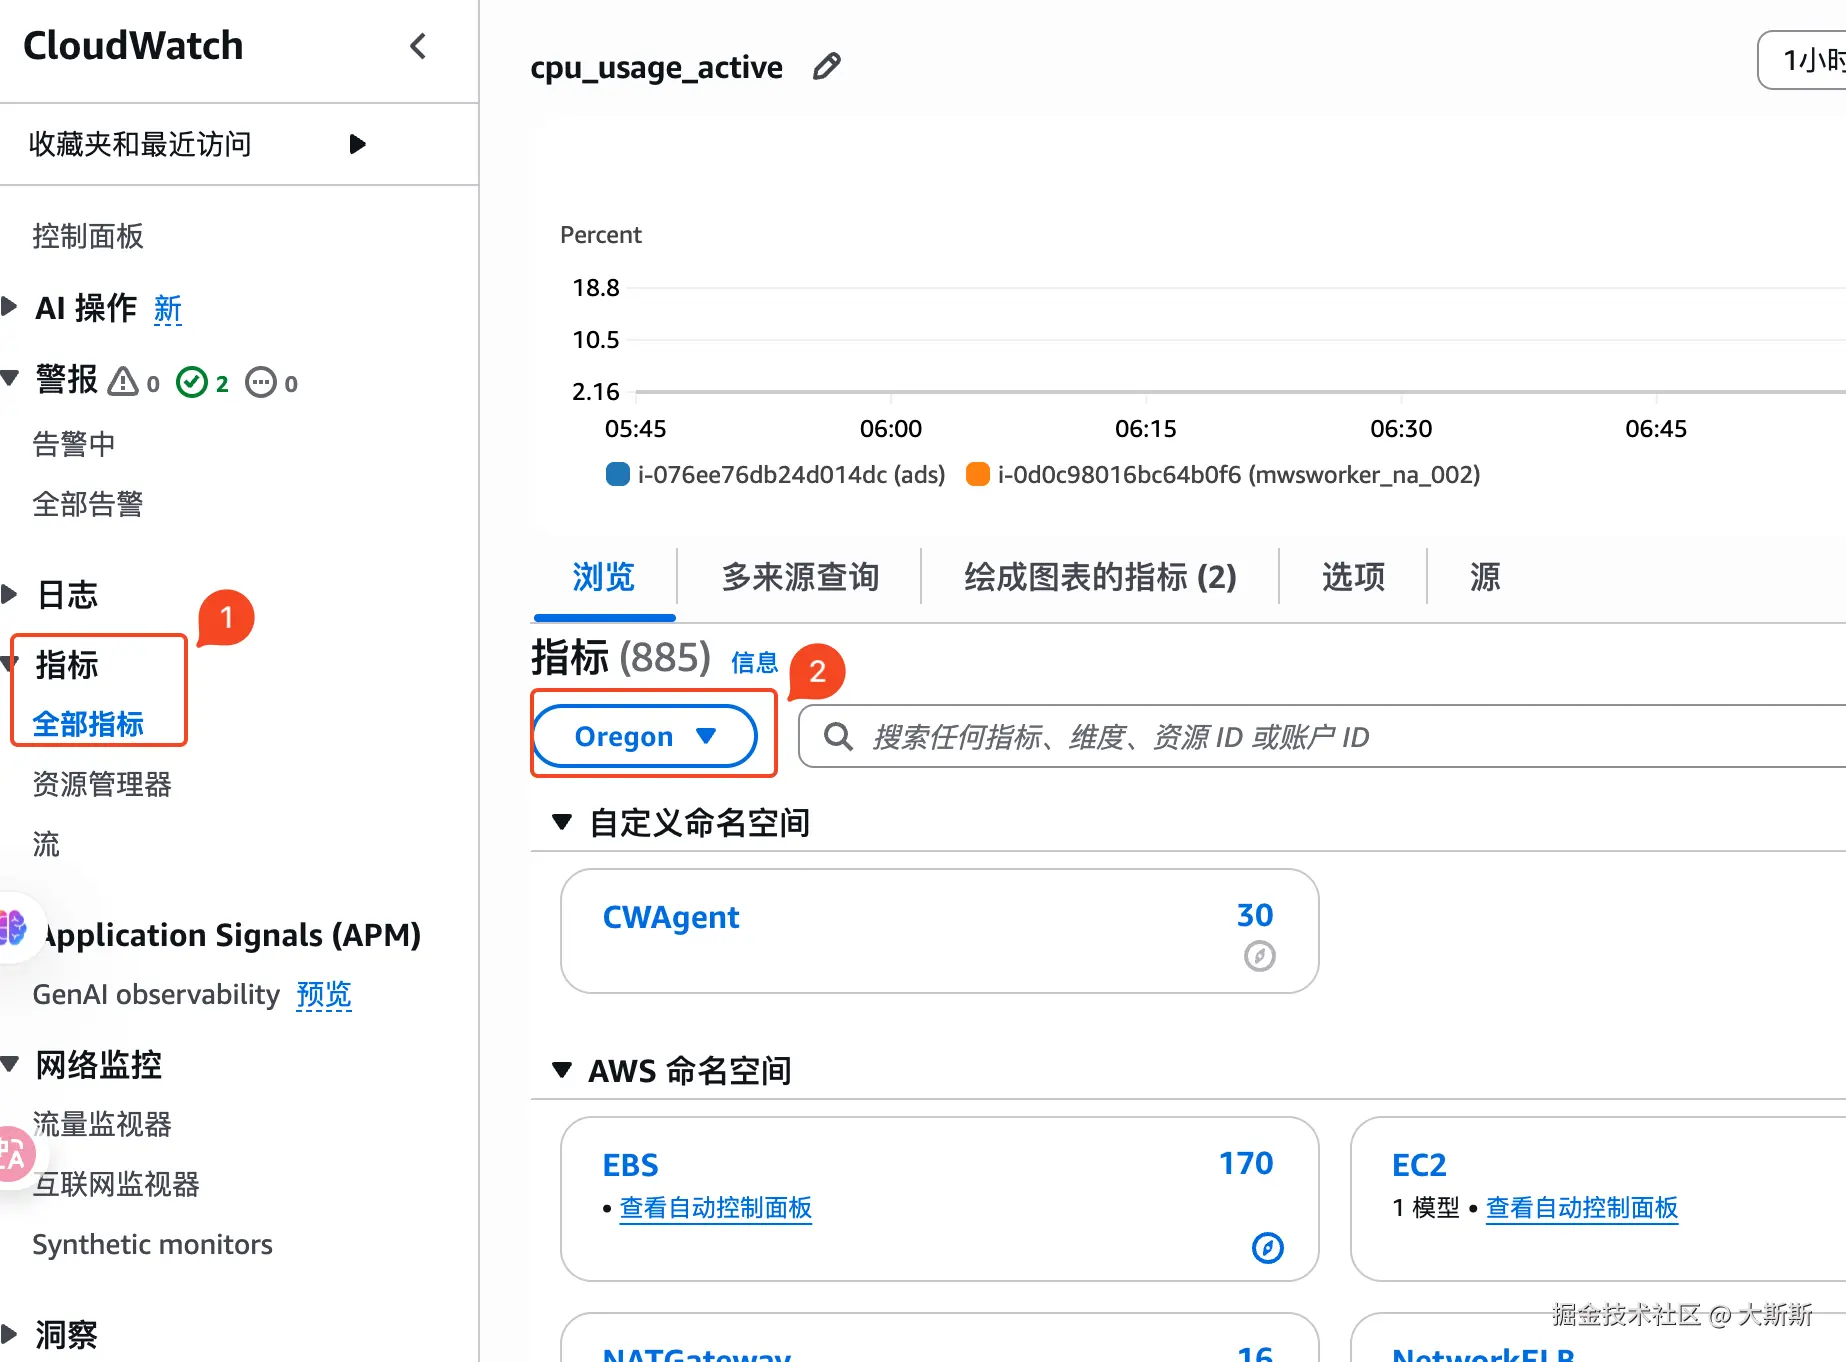
Task: Open EBS 查看自动控制面板 link
Action: coord(716,1208)
